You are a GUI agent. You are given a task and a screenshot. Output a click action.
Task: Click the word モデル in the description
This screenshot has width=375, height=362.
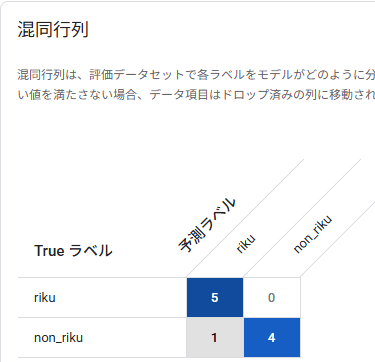click(275, 75)
